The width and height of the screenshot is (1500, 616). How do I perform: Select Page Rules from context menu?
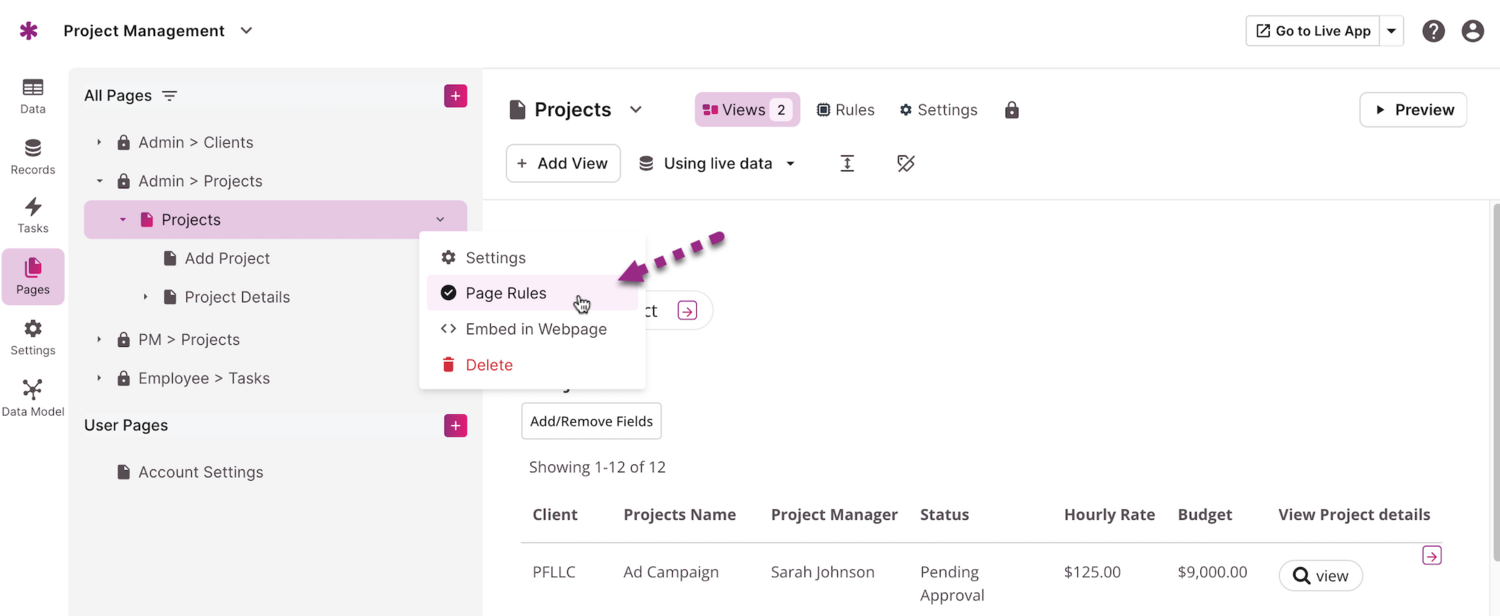[506, 293]
